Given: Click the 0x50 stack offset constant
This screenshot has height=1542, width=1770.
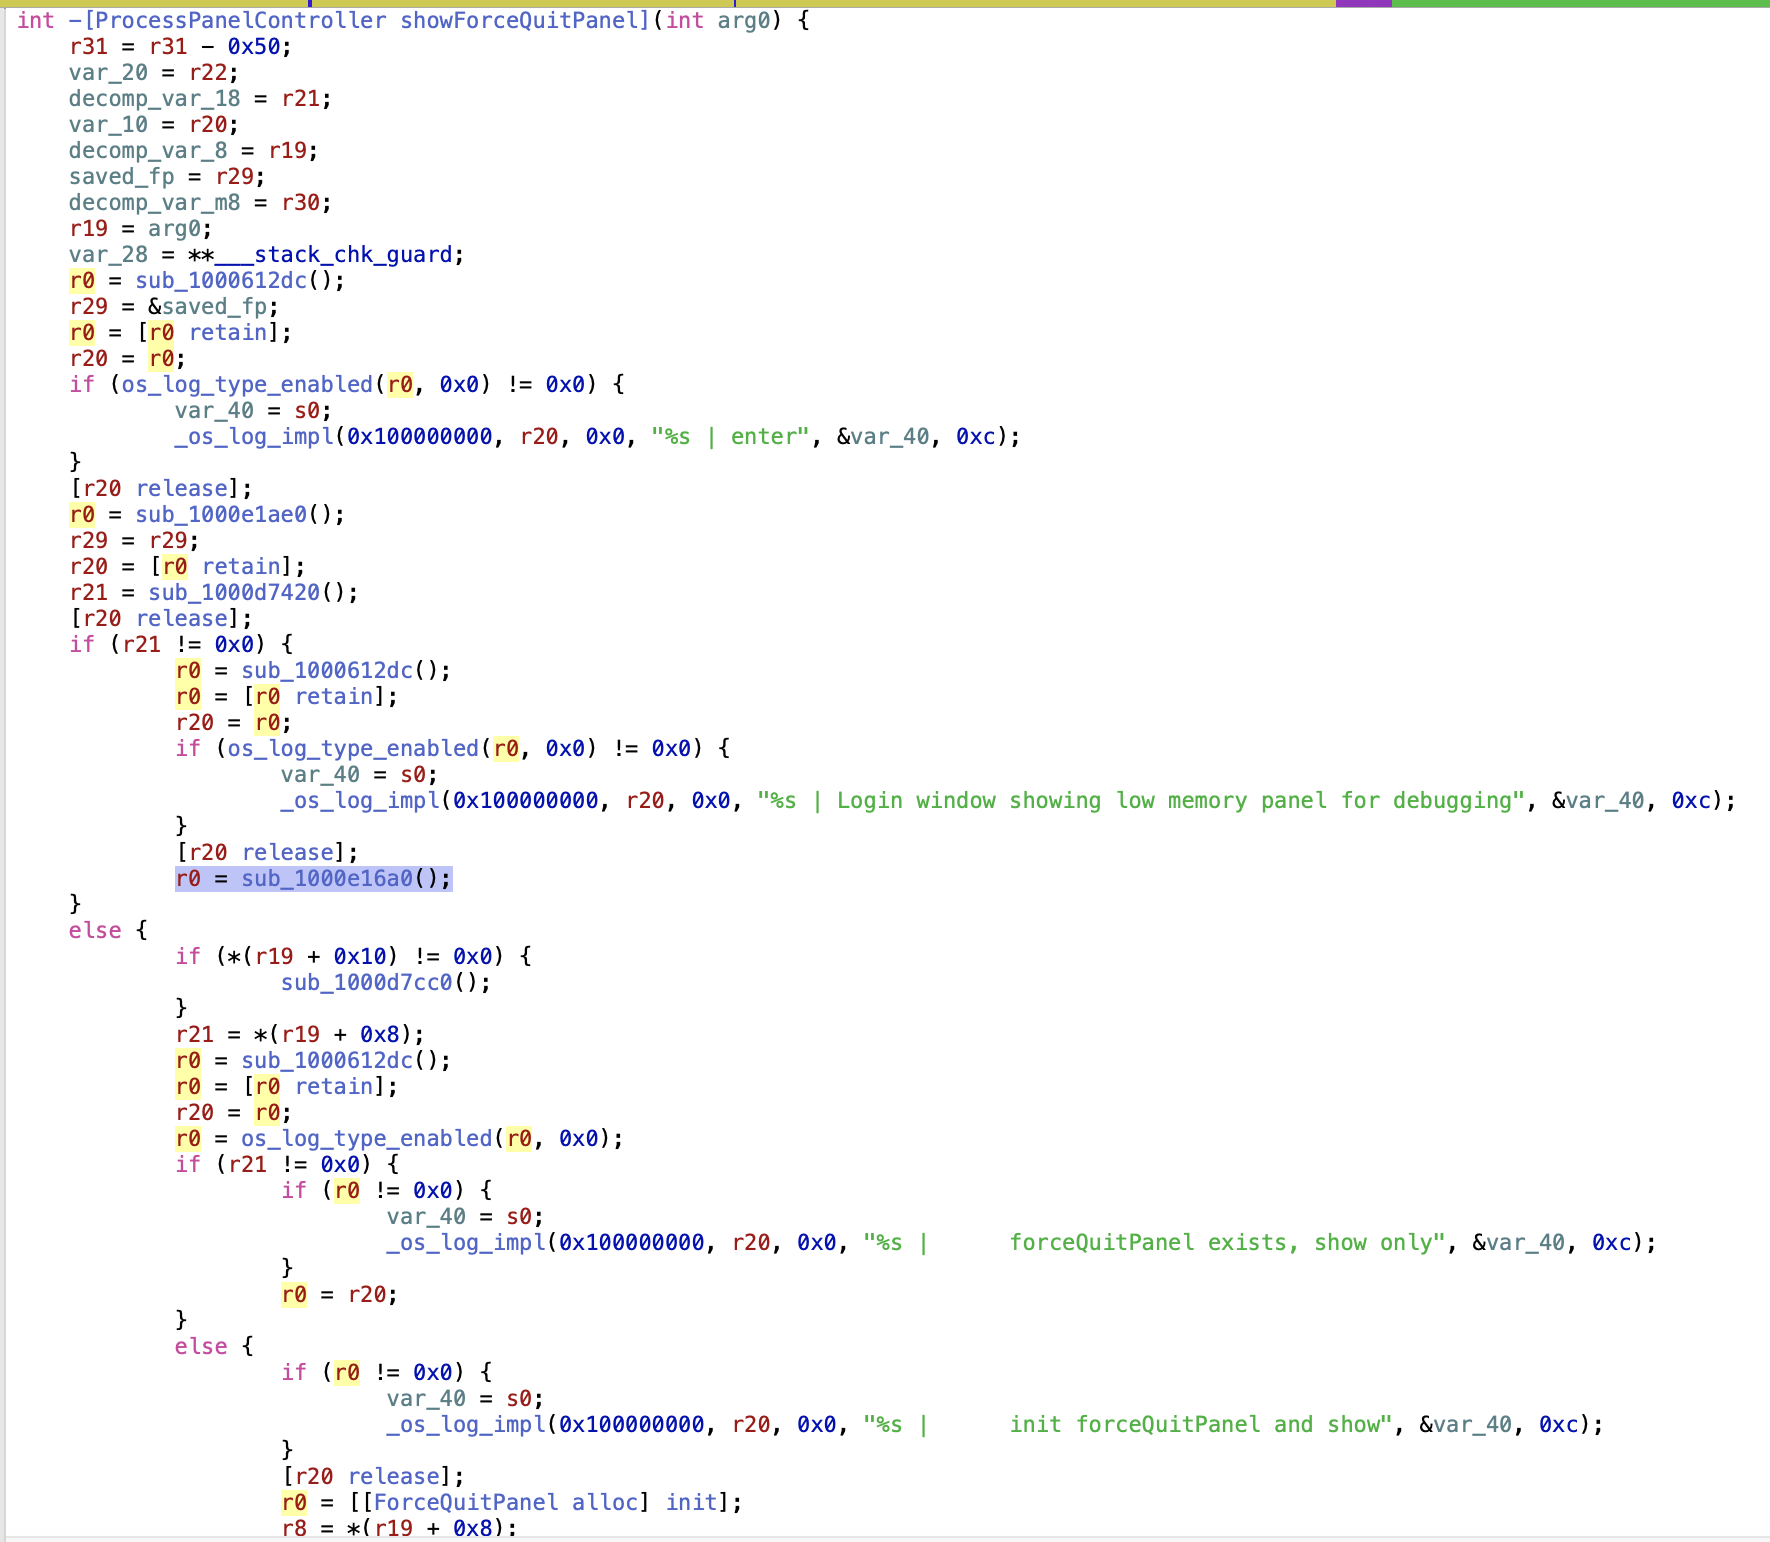Looking at the screenshot, I should coord(257,47).
